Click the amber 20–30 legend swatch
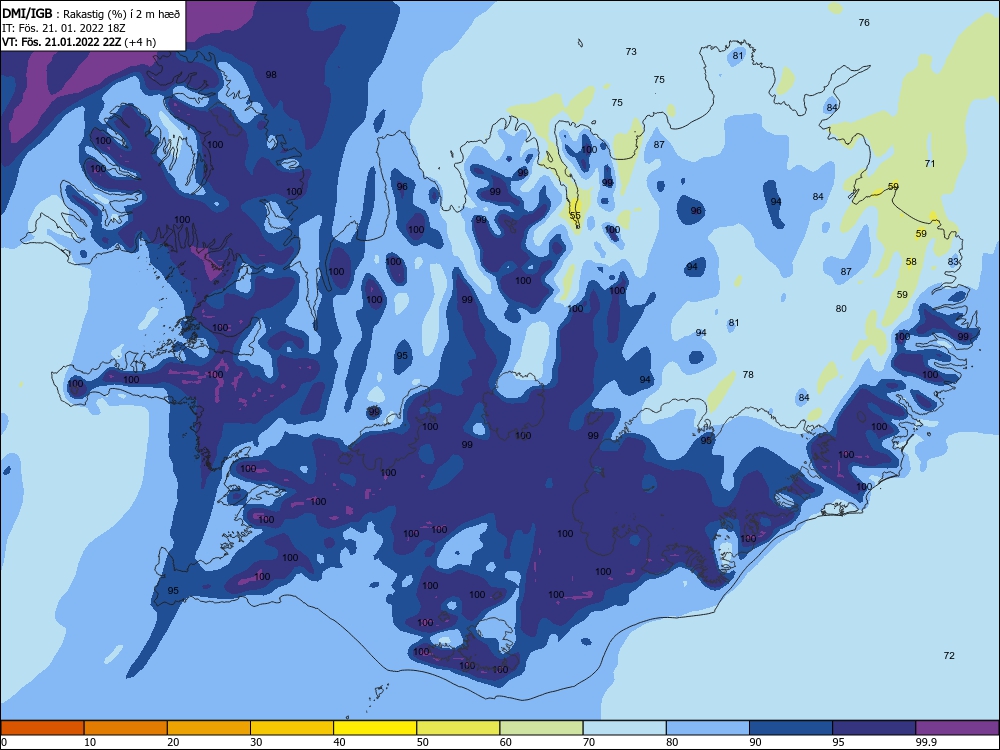The height and width of the screenshot is (750, 1000). 209,728
